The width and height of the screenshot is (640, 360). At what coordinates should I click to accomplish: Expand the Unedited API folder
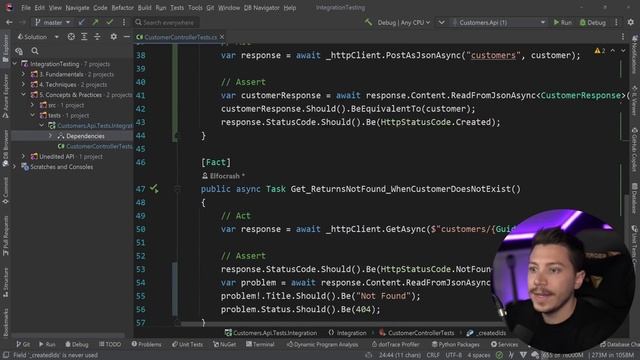(x=24, y=156)
